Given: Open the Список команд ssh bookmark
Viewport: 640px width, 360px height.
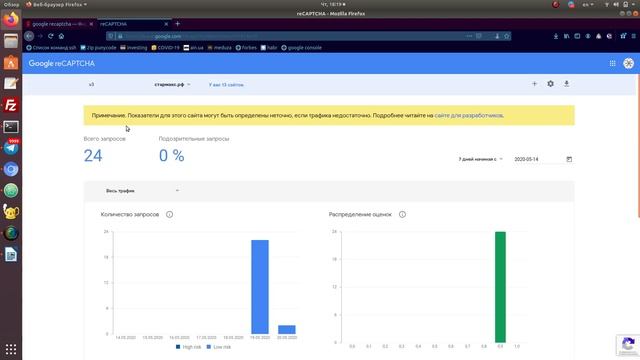Looking at the screenshot, I should tap(51, 48).
